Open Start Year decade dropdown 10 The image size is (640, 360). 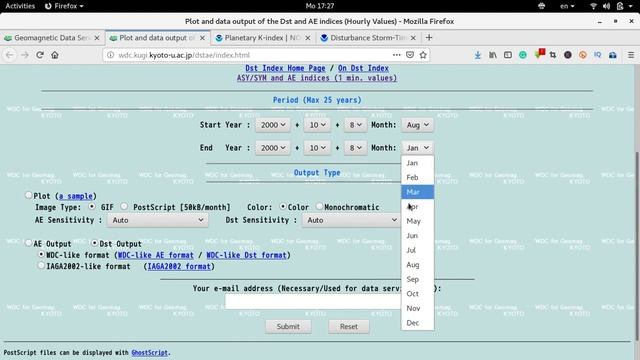(x=317, y=125)
